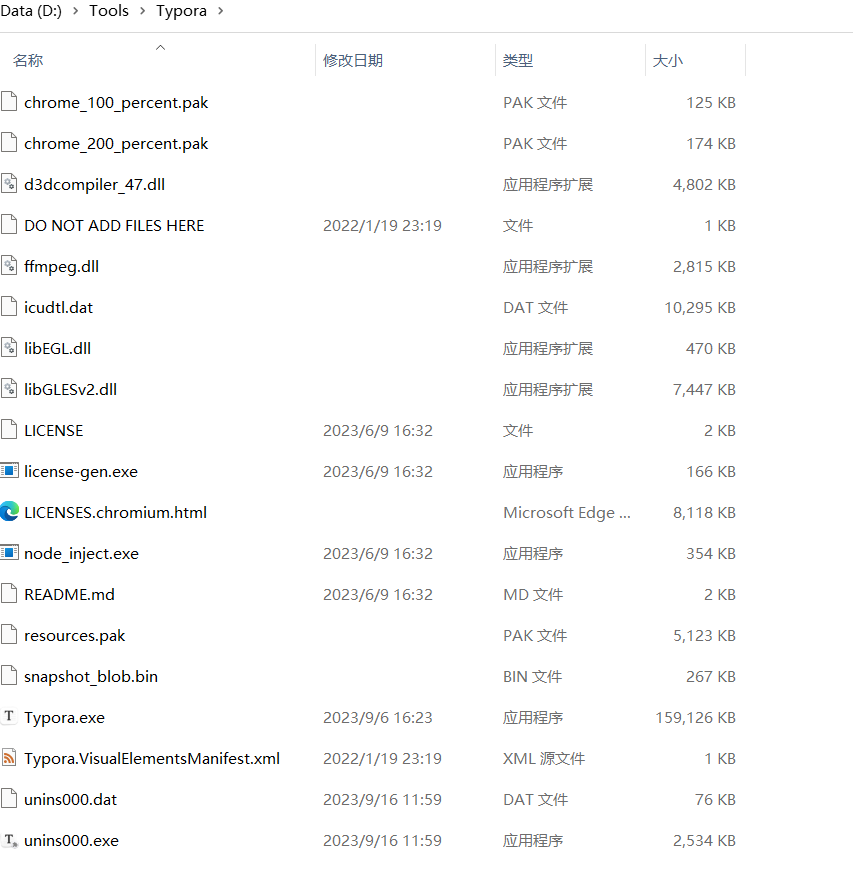This screenshot has height=872, width=853.
Task: Sort by the 大小 column header
Action: [667, 61]
